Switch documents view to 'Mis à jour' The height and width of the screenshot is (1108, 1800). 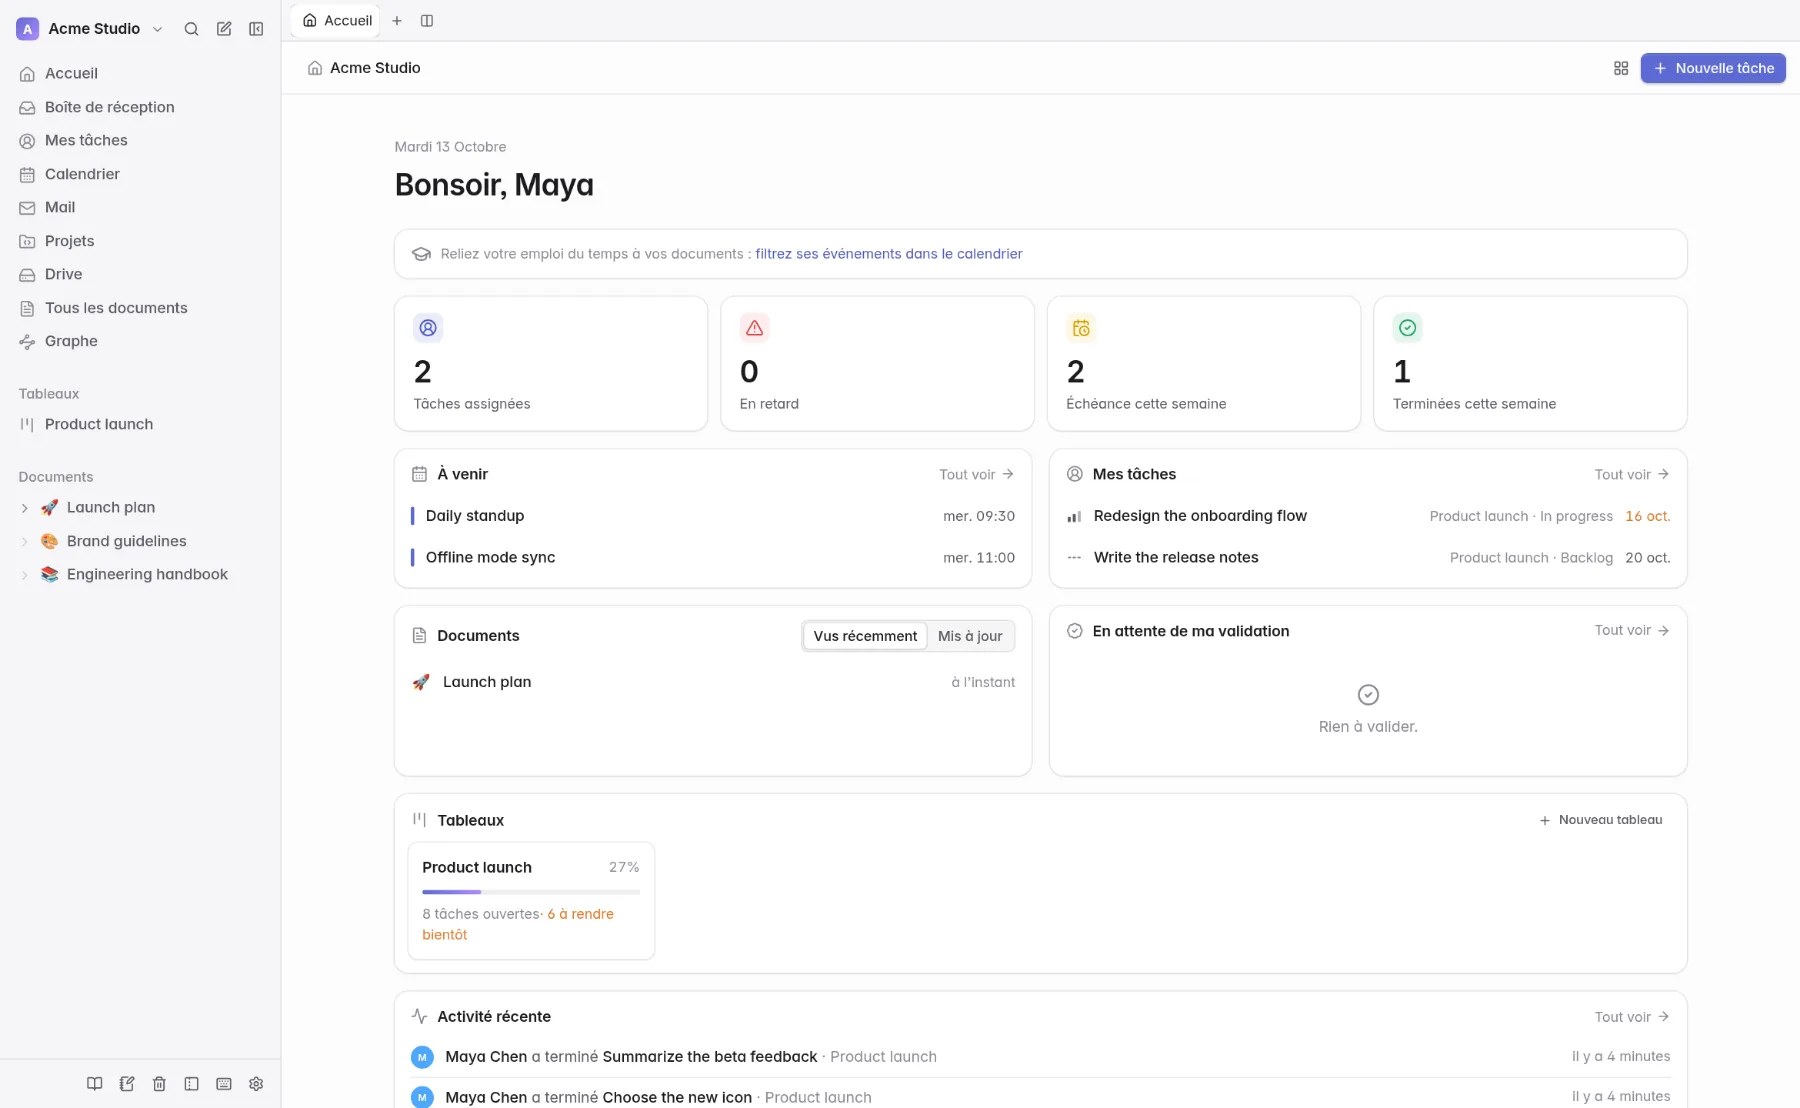coord(970,636)
